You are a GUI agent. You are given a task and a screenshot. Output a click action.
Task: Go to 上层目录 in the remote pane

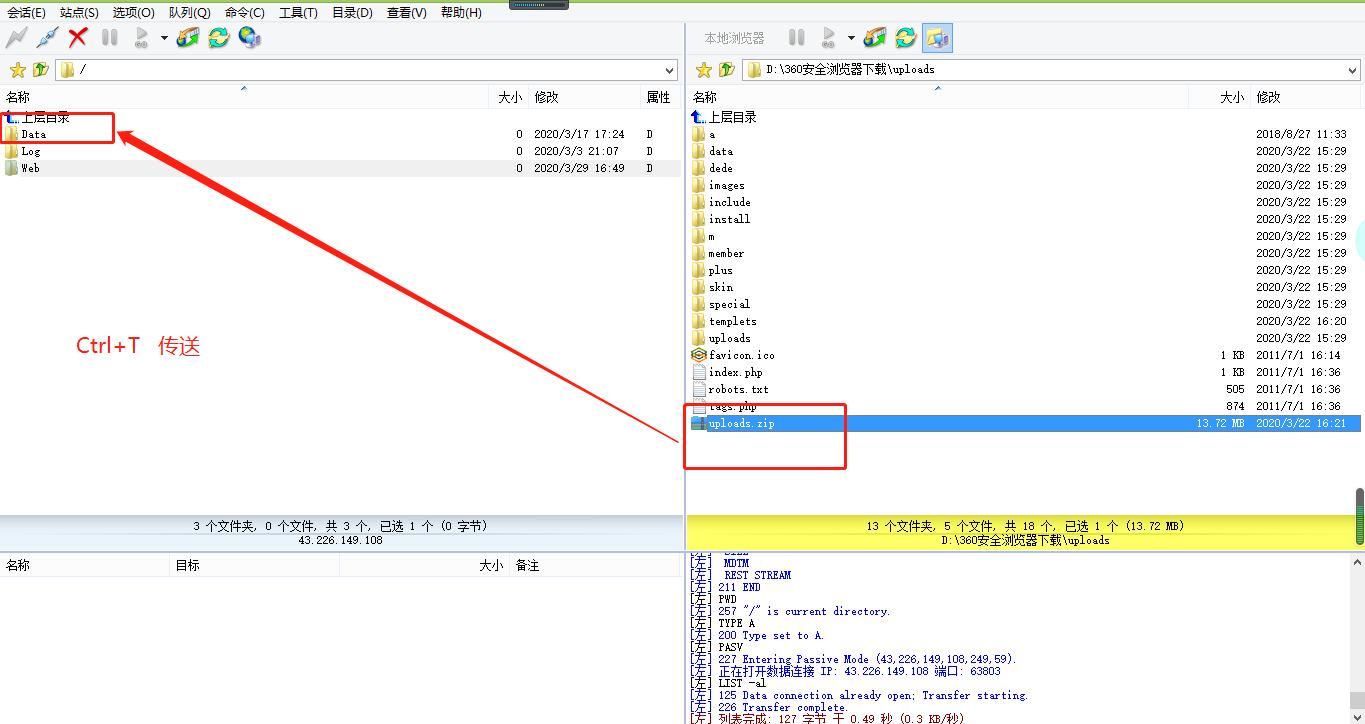tap(38, 117)
